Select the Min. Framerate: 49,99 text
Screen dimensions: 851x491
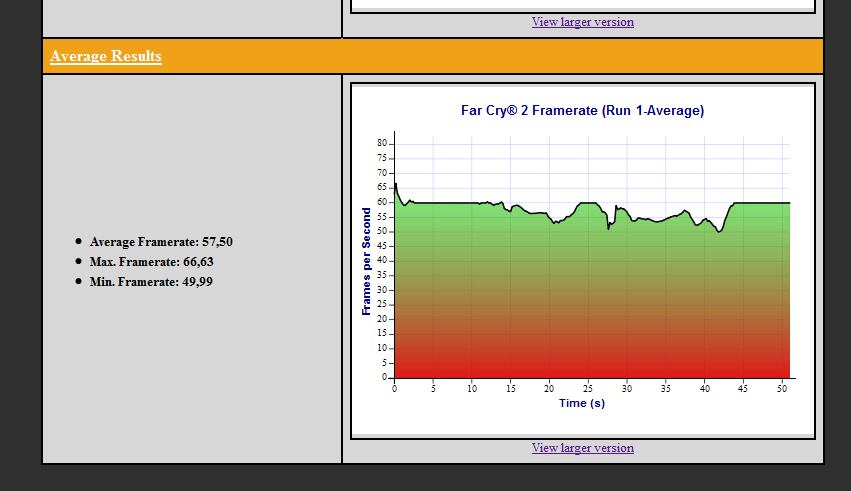tap(151, 282)
